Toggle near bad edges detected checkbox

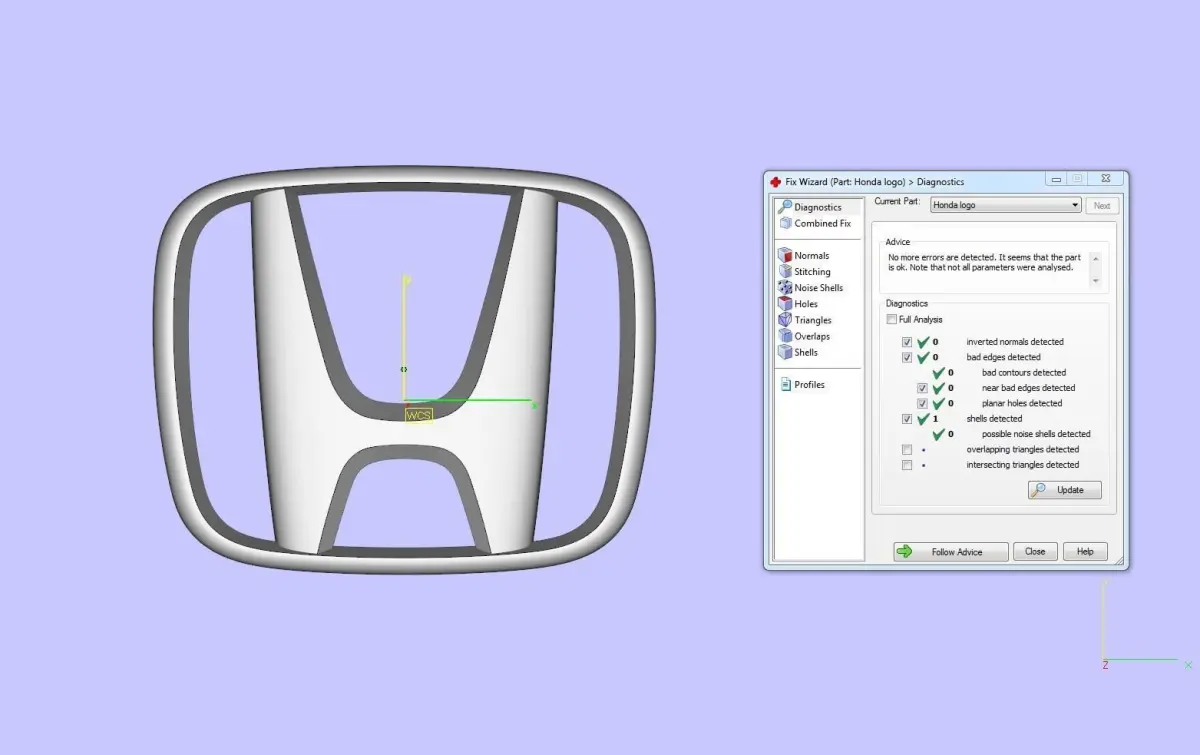tap(923, 388)
